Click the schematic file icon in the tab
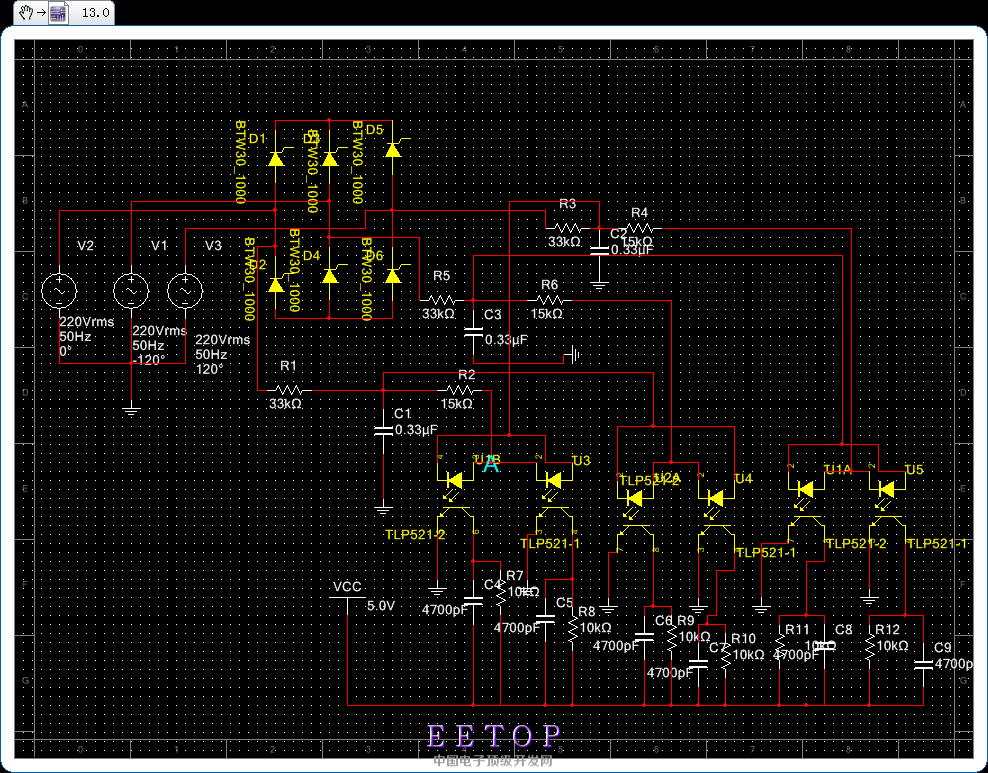 click(x=59, y=13)
